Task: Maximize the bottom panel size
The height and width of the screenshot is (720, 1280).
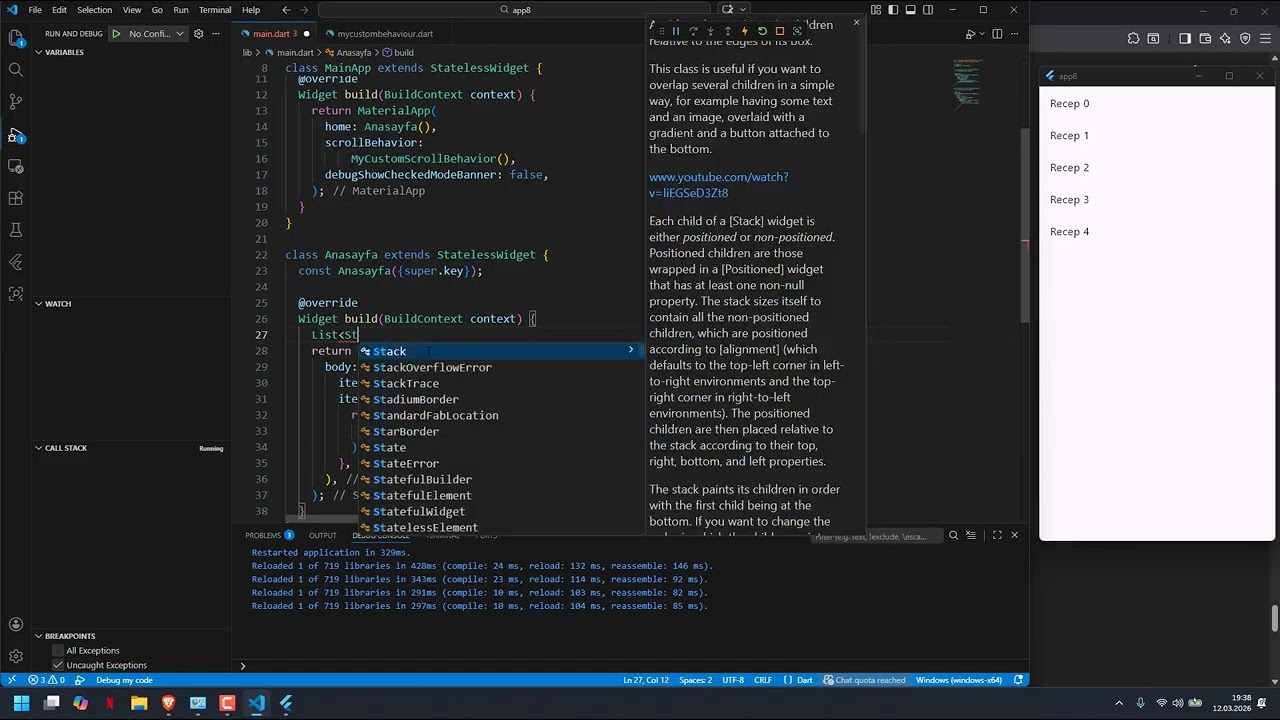Action: [x=997, y=536]
